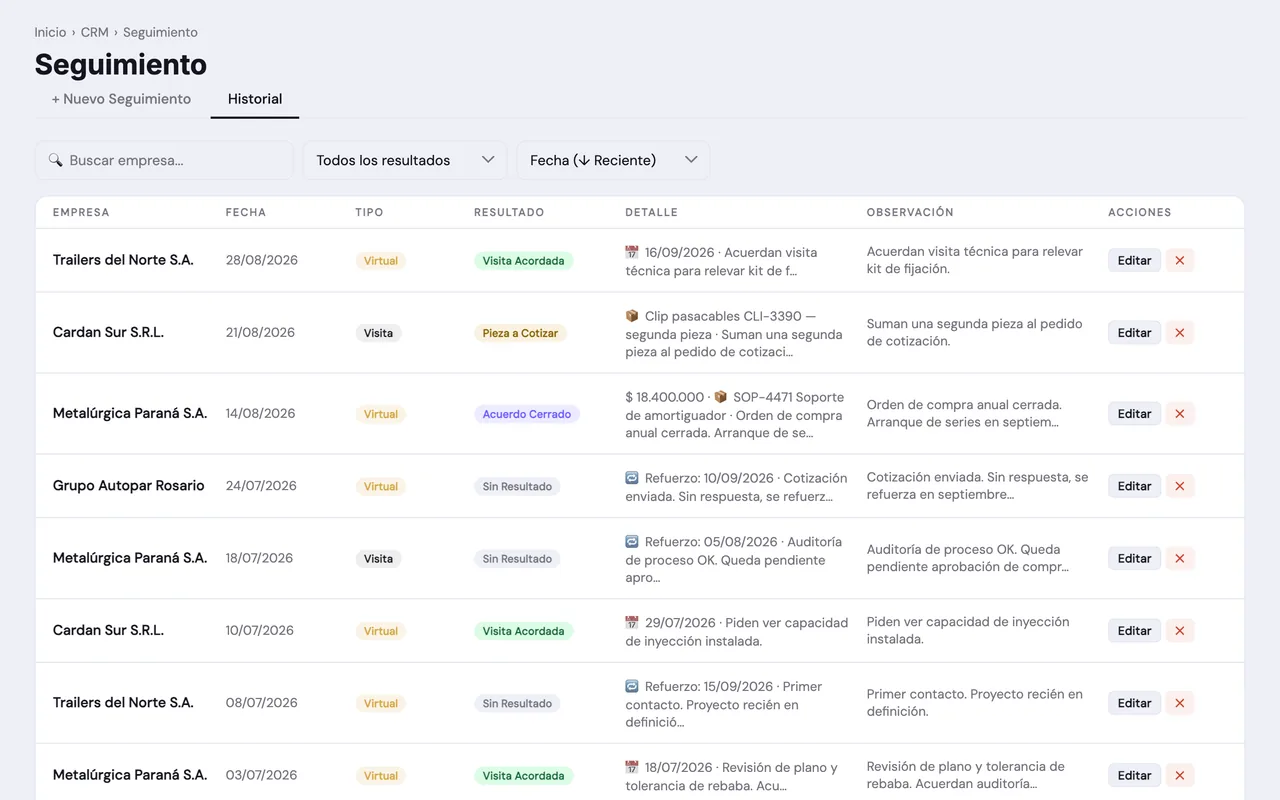Click the date 14/08/2026
Image resolution: width=1280 pixels, height=800 pixels.
click(x=260, y=414)
